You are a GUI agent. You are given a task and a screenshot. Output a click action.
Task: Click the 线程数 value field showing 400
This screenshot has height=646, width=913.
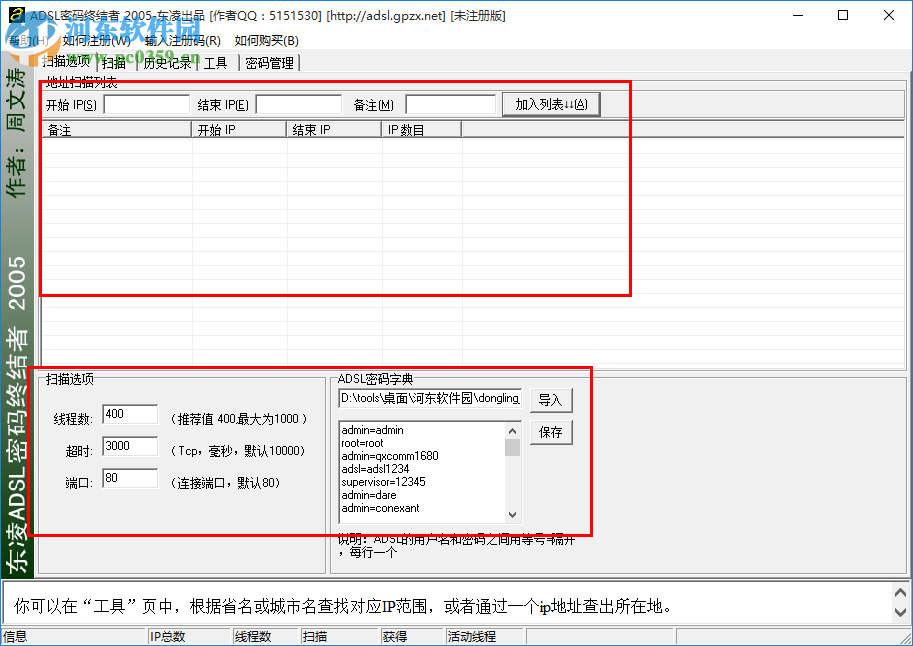click(130, 414)
